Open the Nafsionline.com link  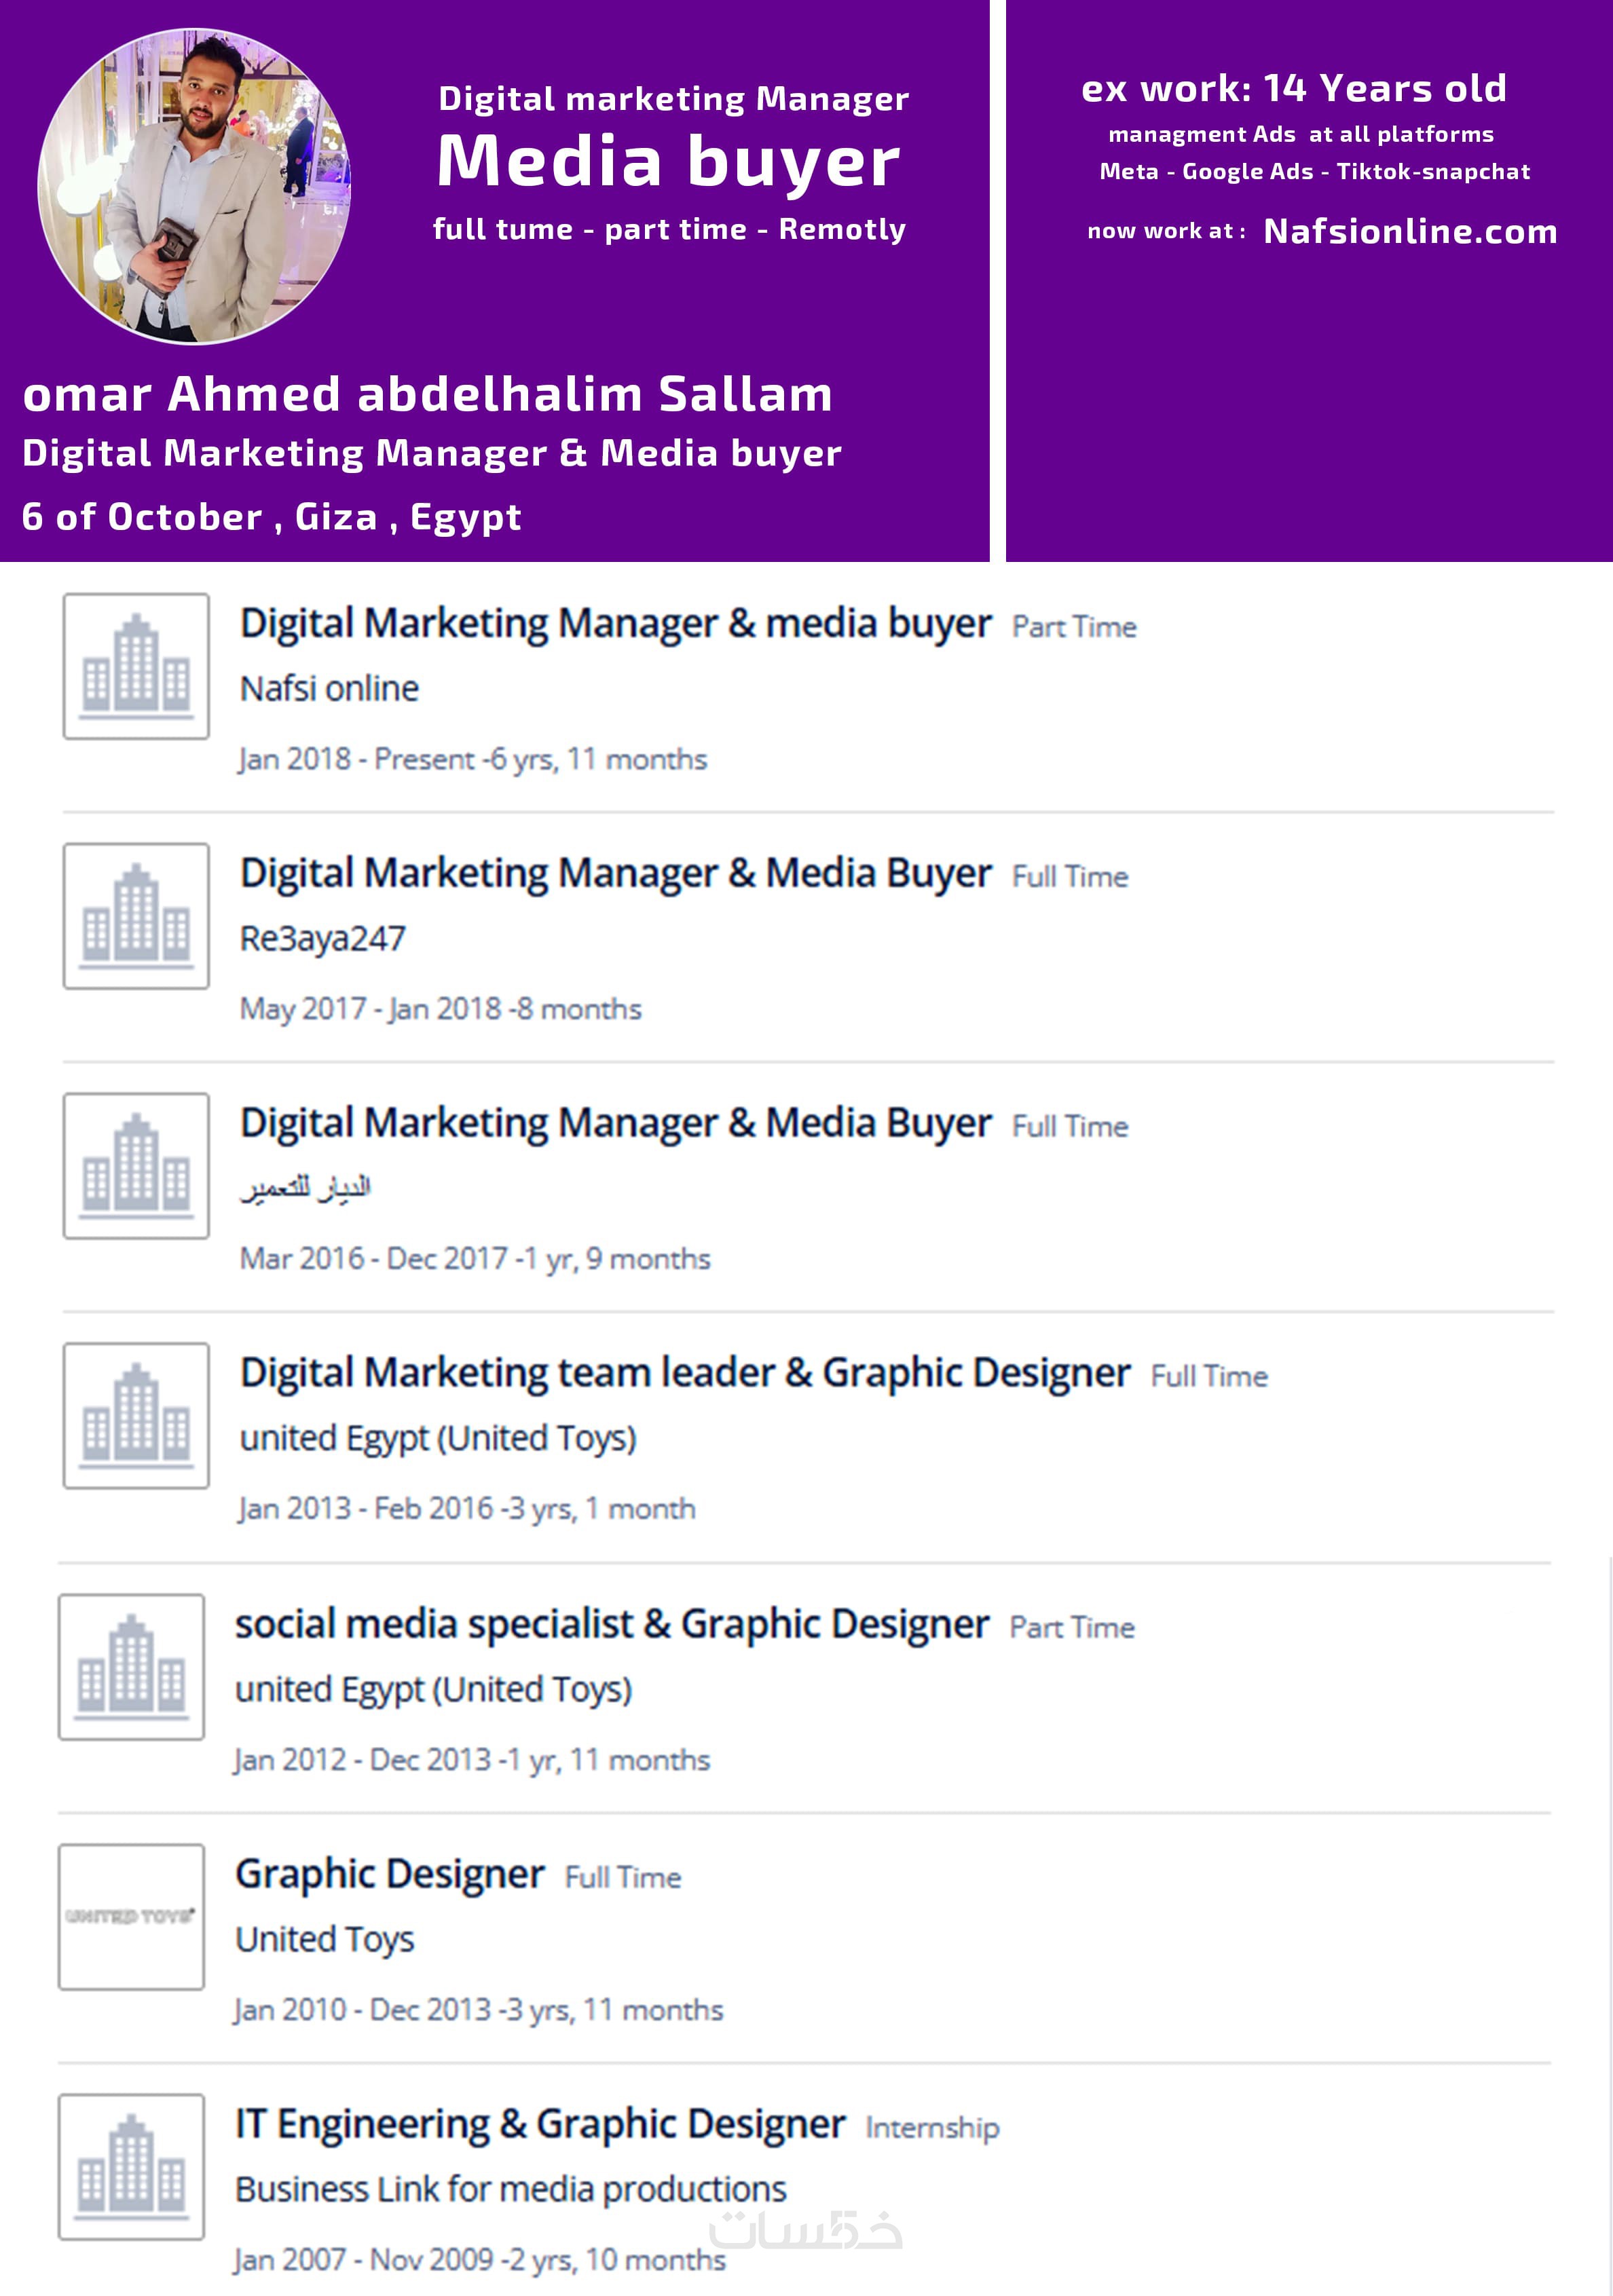(1410, 232)
